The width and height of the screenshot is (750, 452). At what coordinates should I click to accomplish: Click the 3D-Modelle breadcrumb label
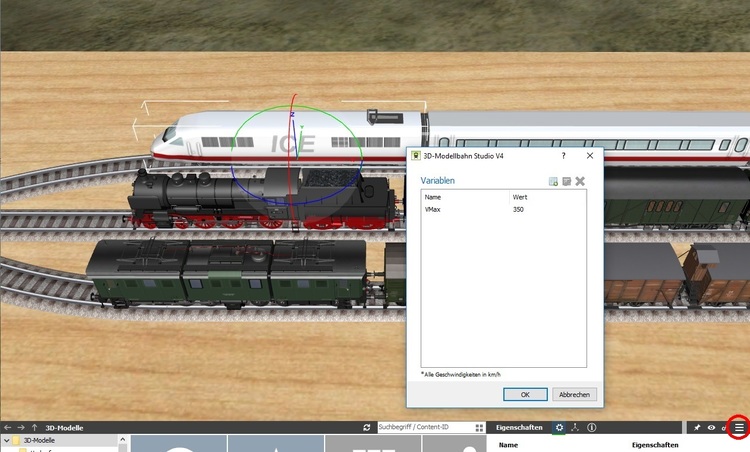tap(64, 428)
